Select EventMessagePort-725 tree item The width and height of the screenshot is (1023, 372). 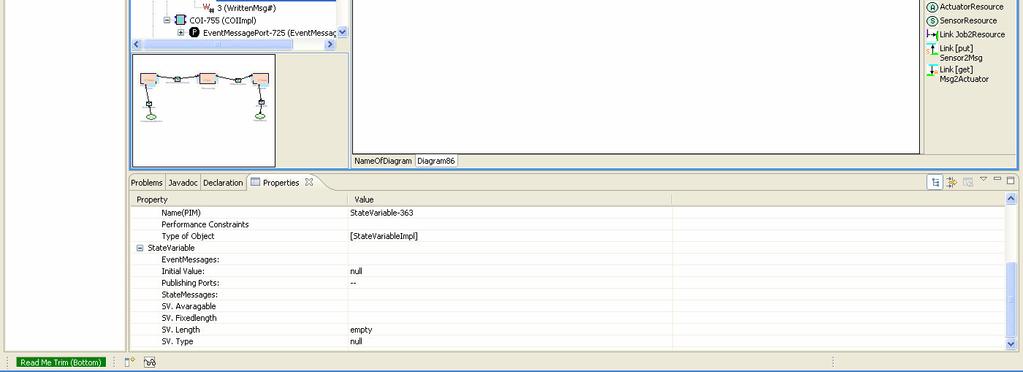269,32
